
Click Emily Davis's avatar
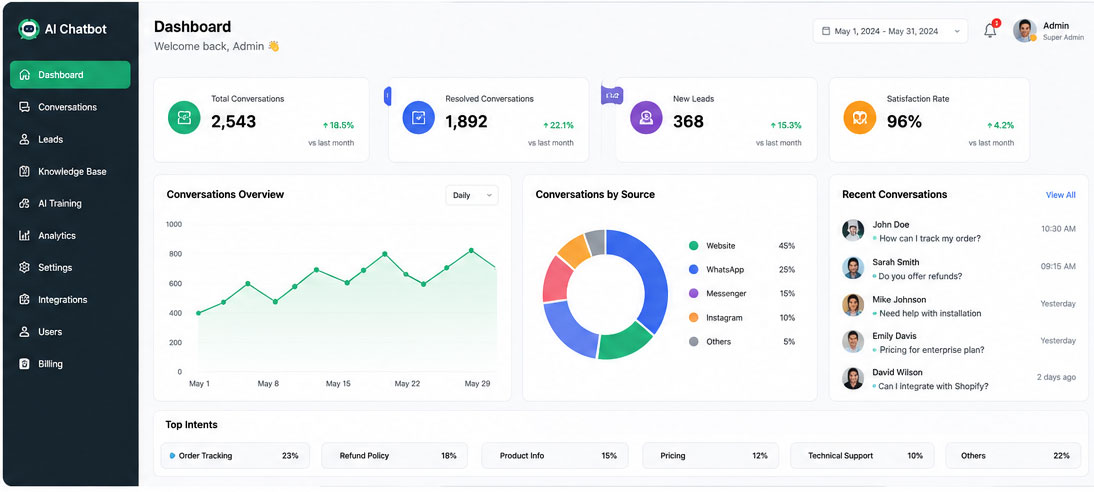pyautogui.click(x=853, y=341)
